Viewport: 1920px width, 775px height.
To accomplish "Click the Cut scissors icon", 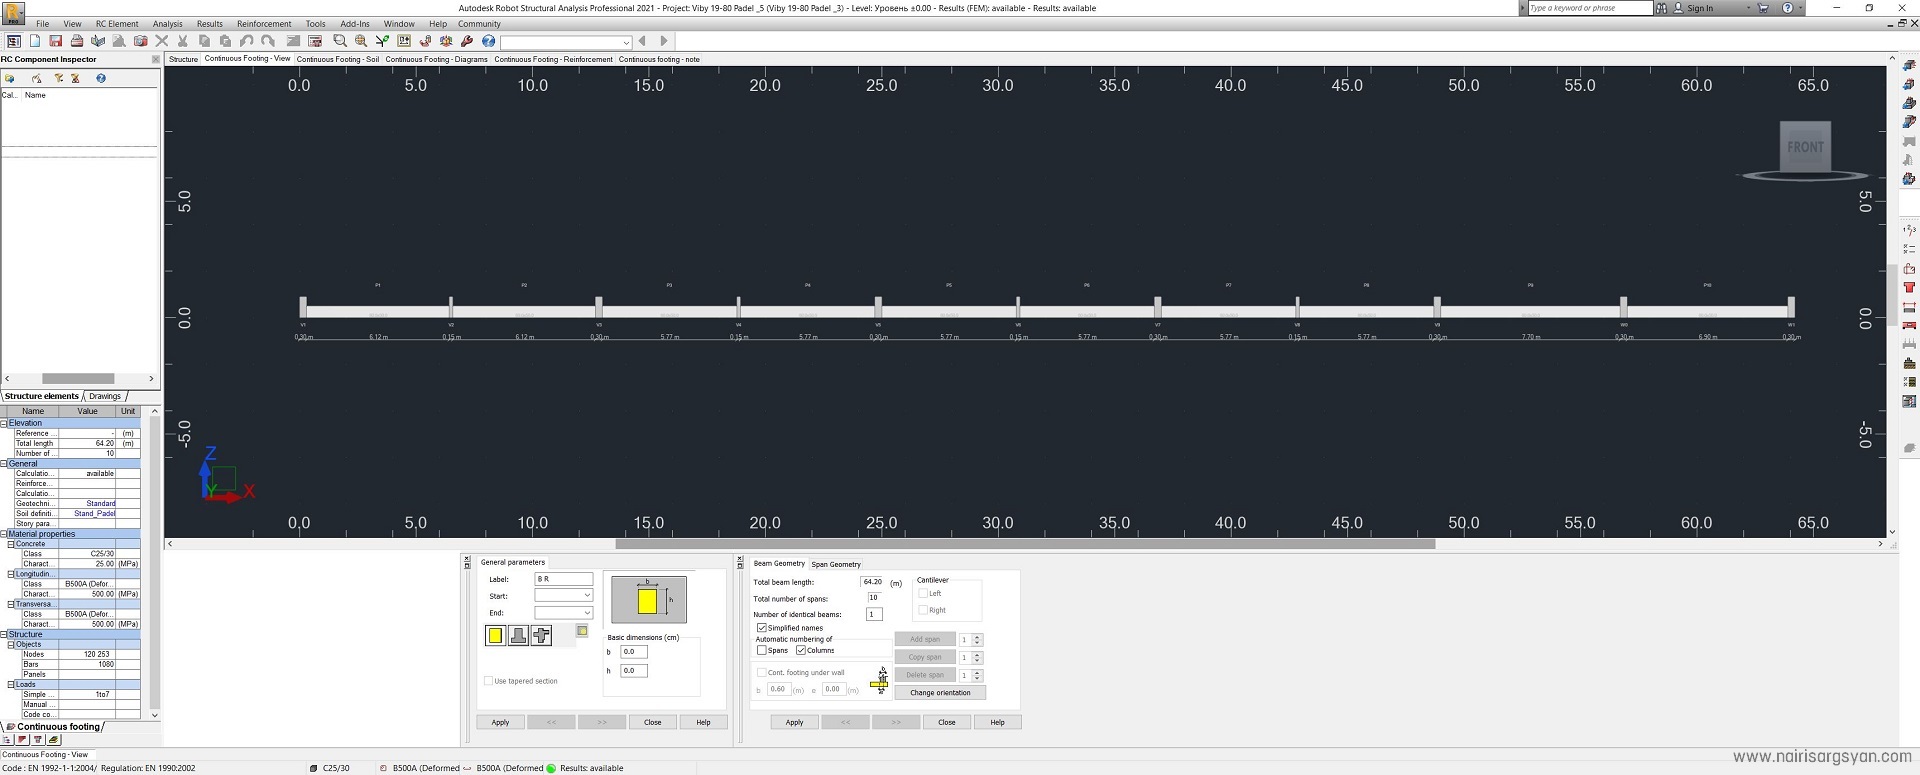I will coord(183,41).
